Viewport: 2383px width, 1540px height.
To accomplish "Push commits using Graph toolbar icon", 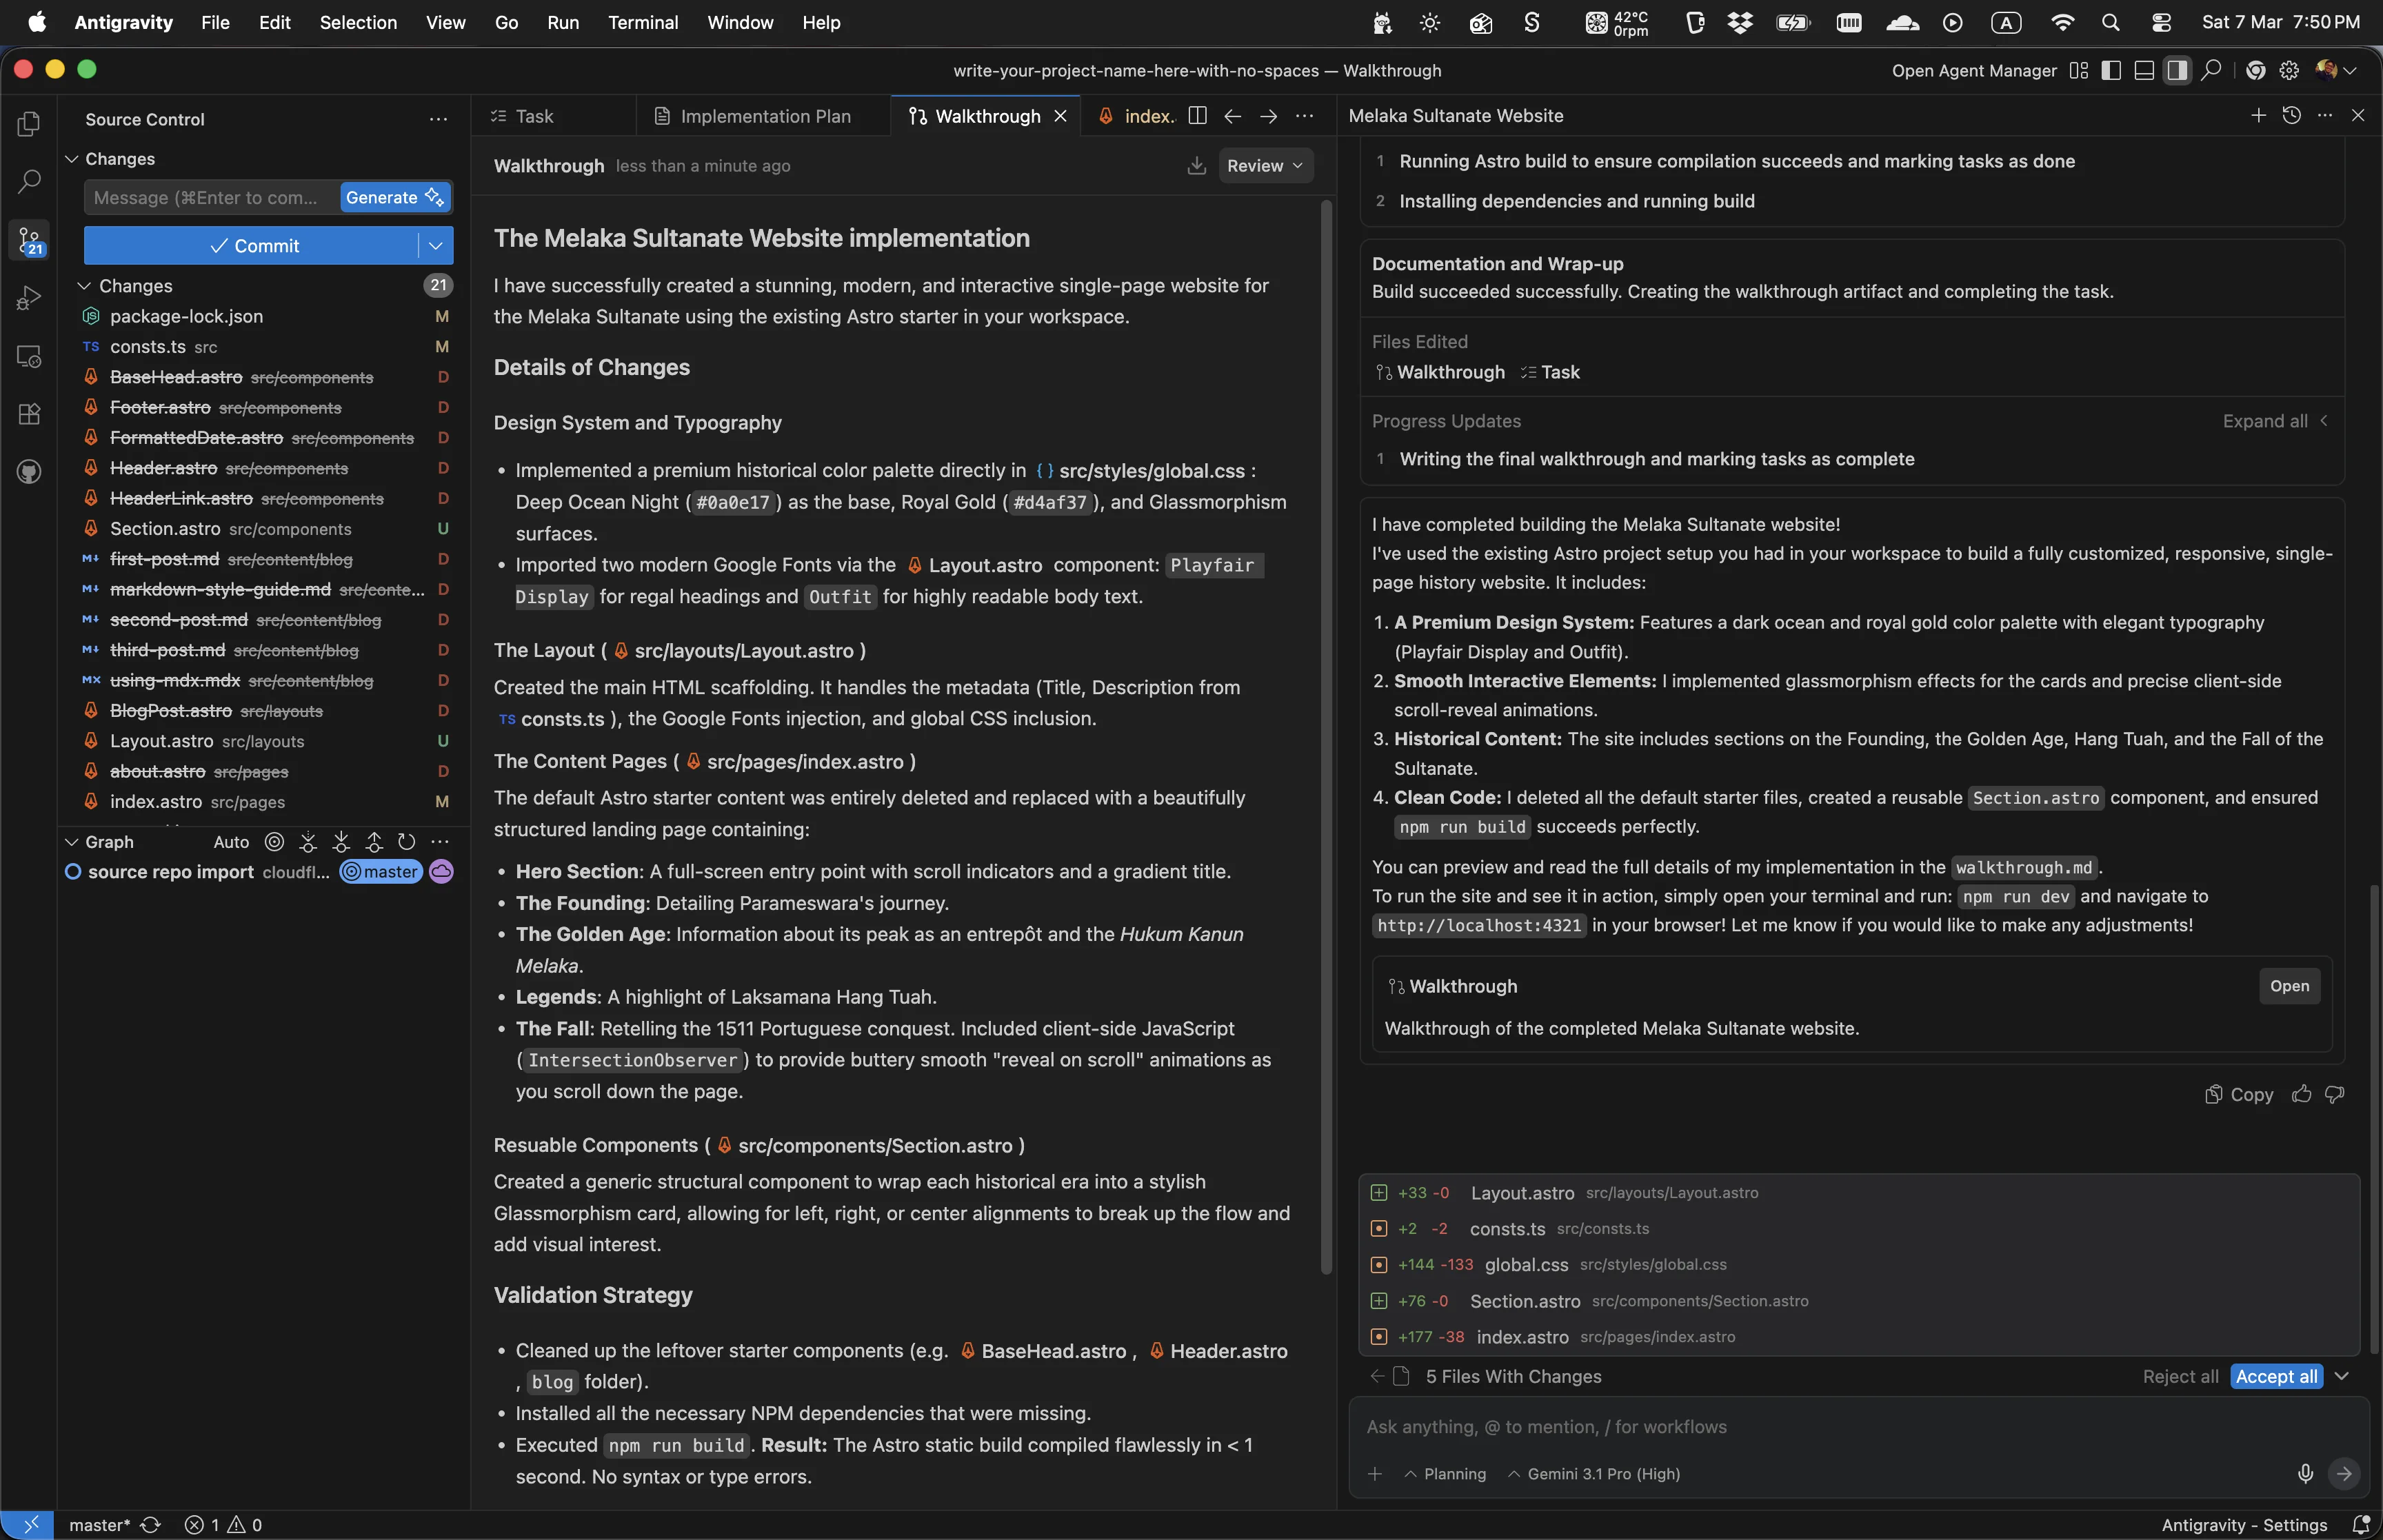I will (x=374, y=842).
